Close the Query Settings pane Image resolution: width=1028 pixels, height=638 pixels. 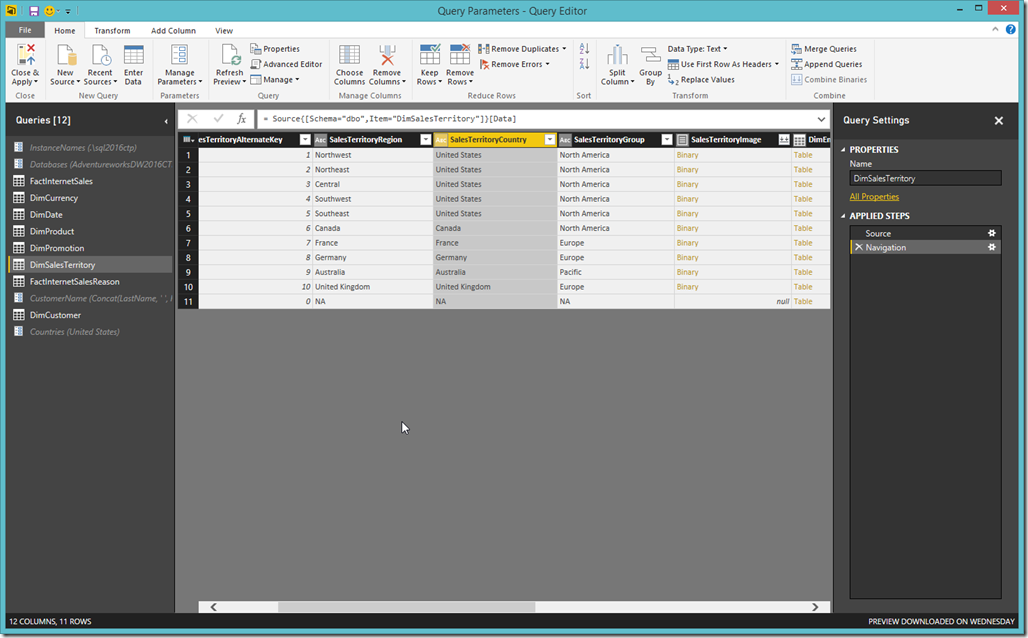pos(998,121)
